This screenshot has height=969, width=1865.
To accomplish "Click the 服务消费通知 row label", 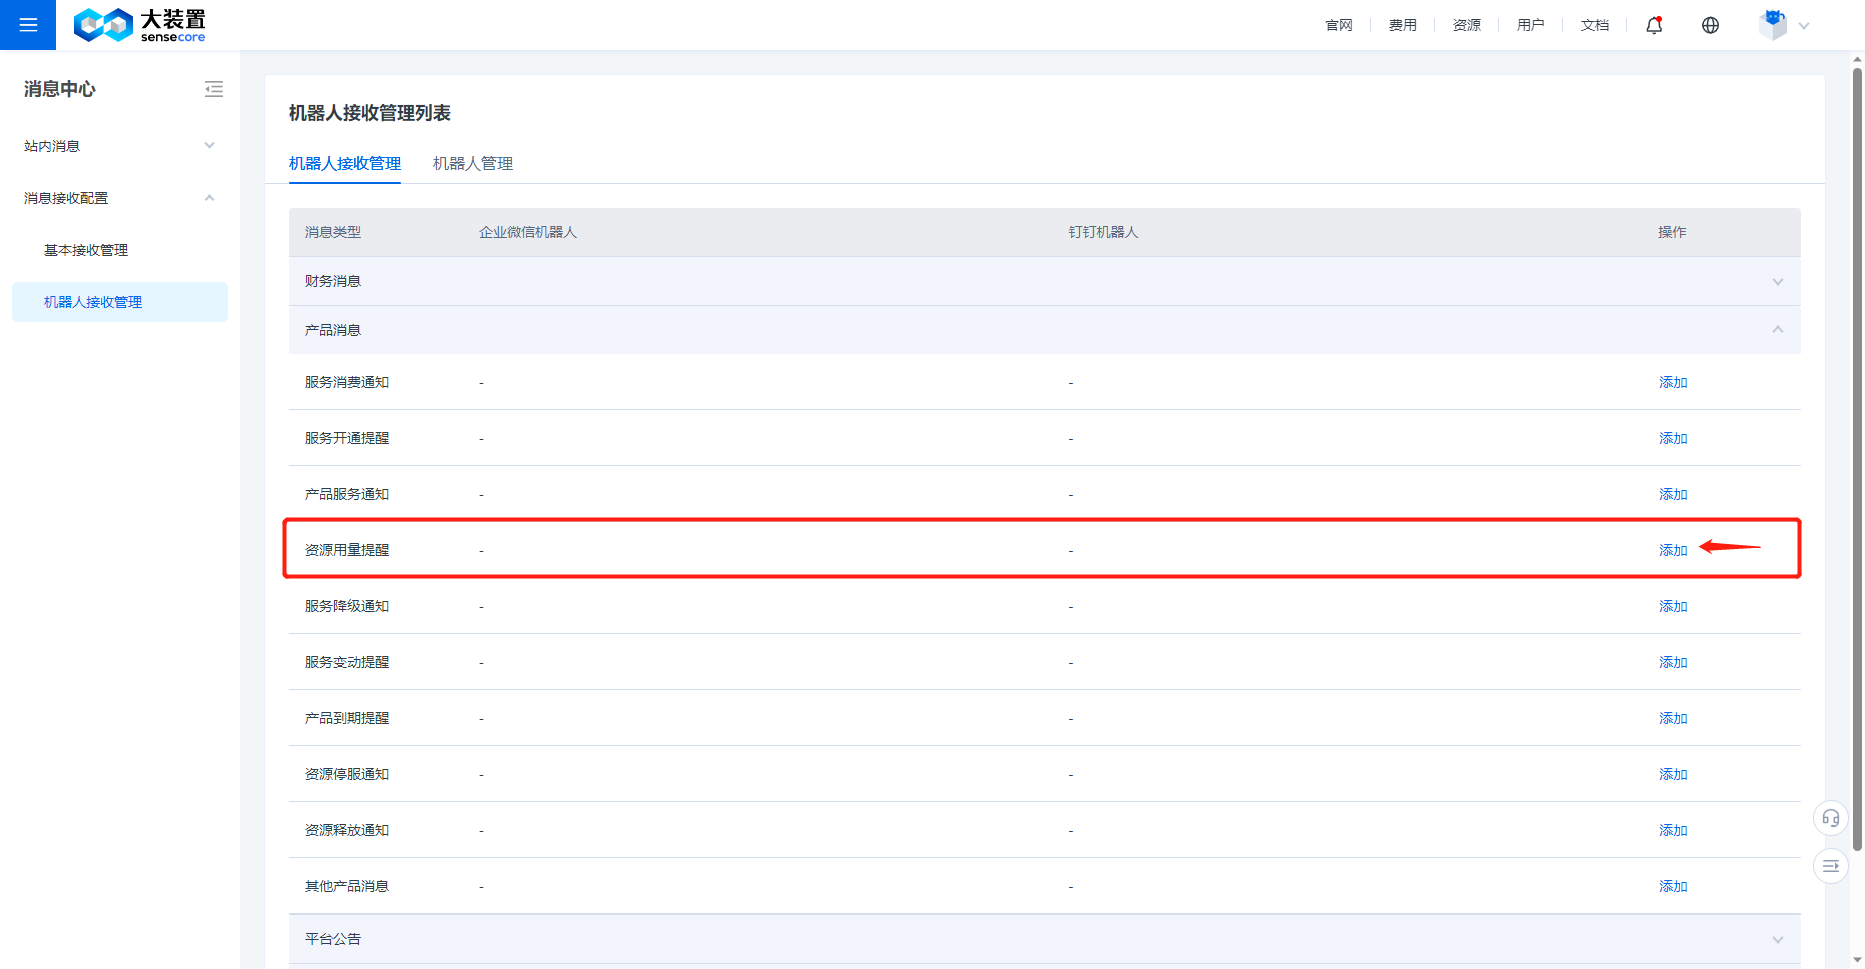I will point(347,382).
